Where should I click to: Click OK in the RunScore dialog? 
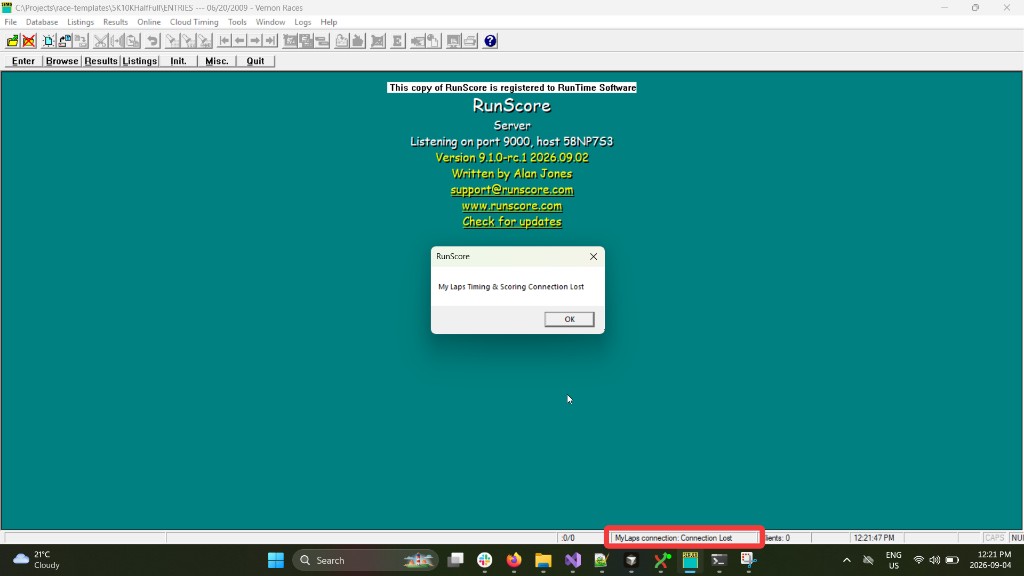click(569, 319)
